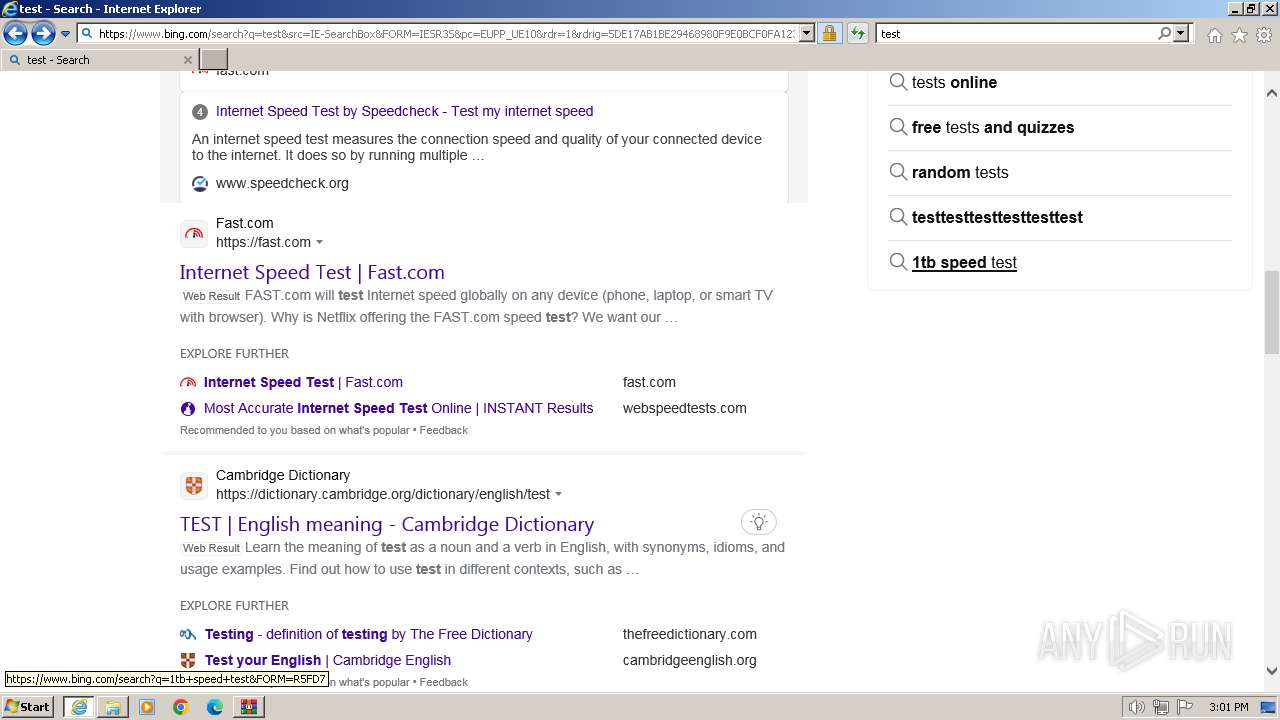
Task: Open 'Test your English | Cambridge English' link
Action: 328,660
